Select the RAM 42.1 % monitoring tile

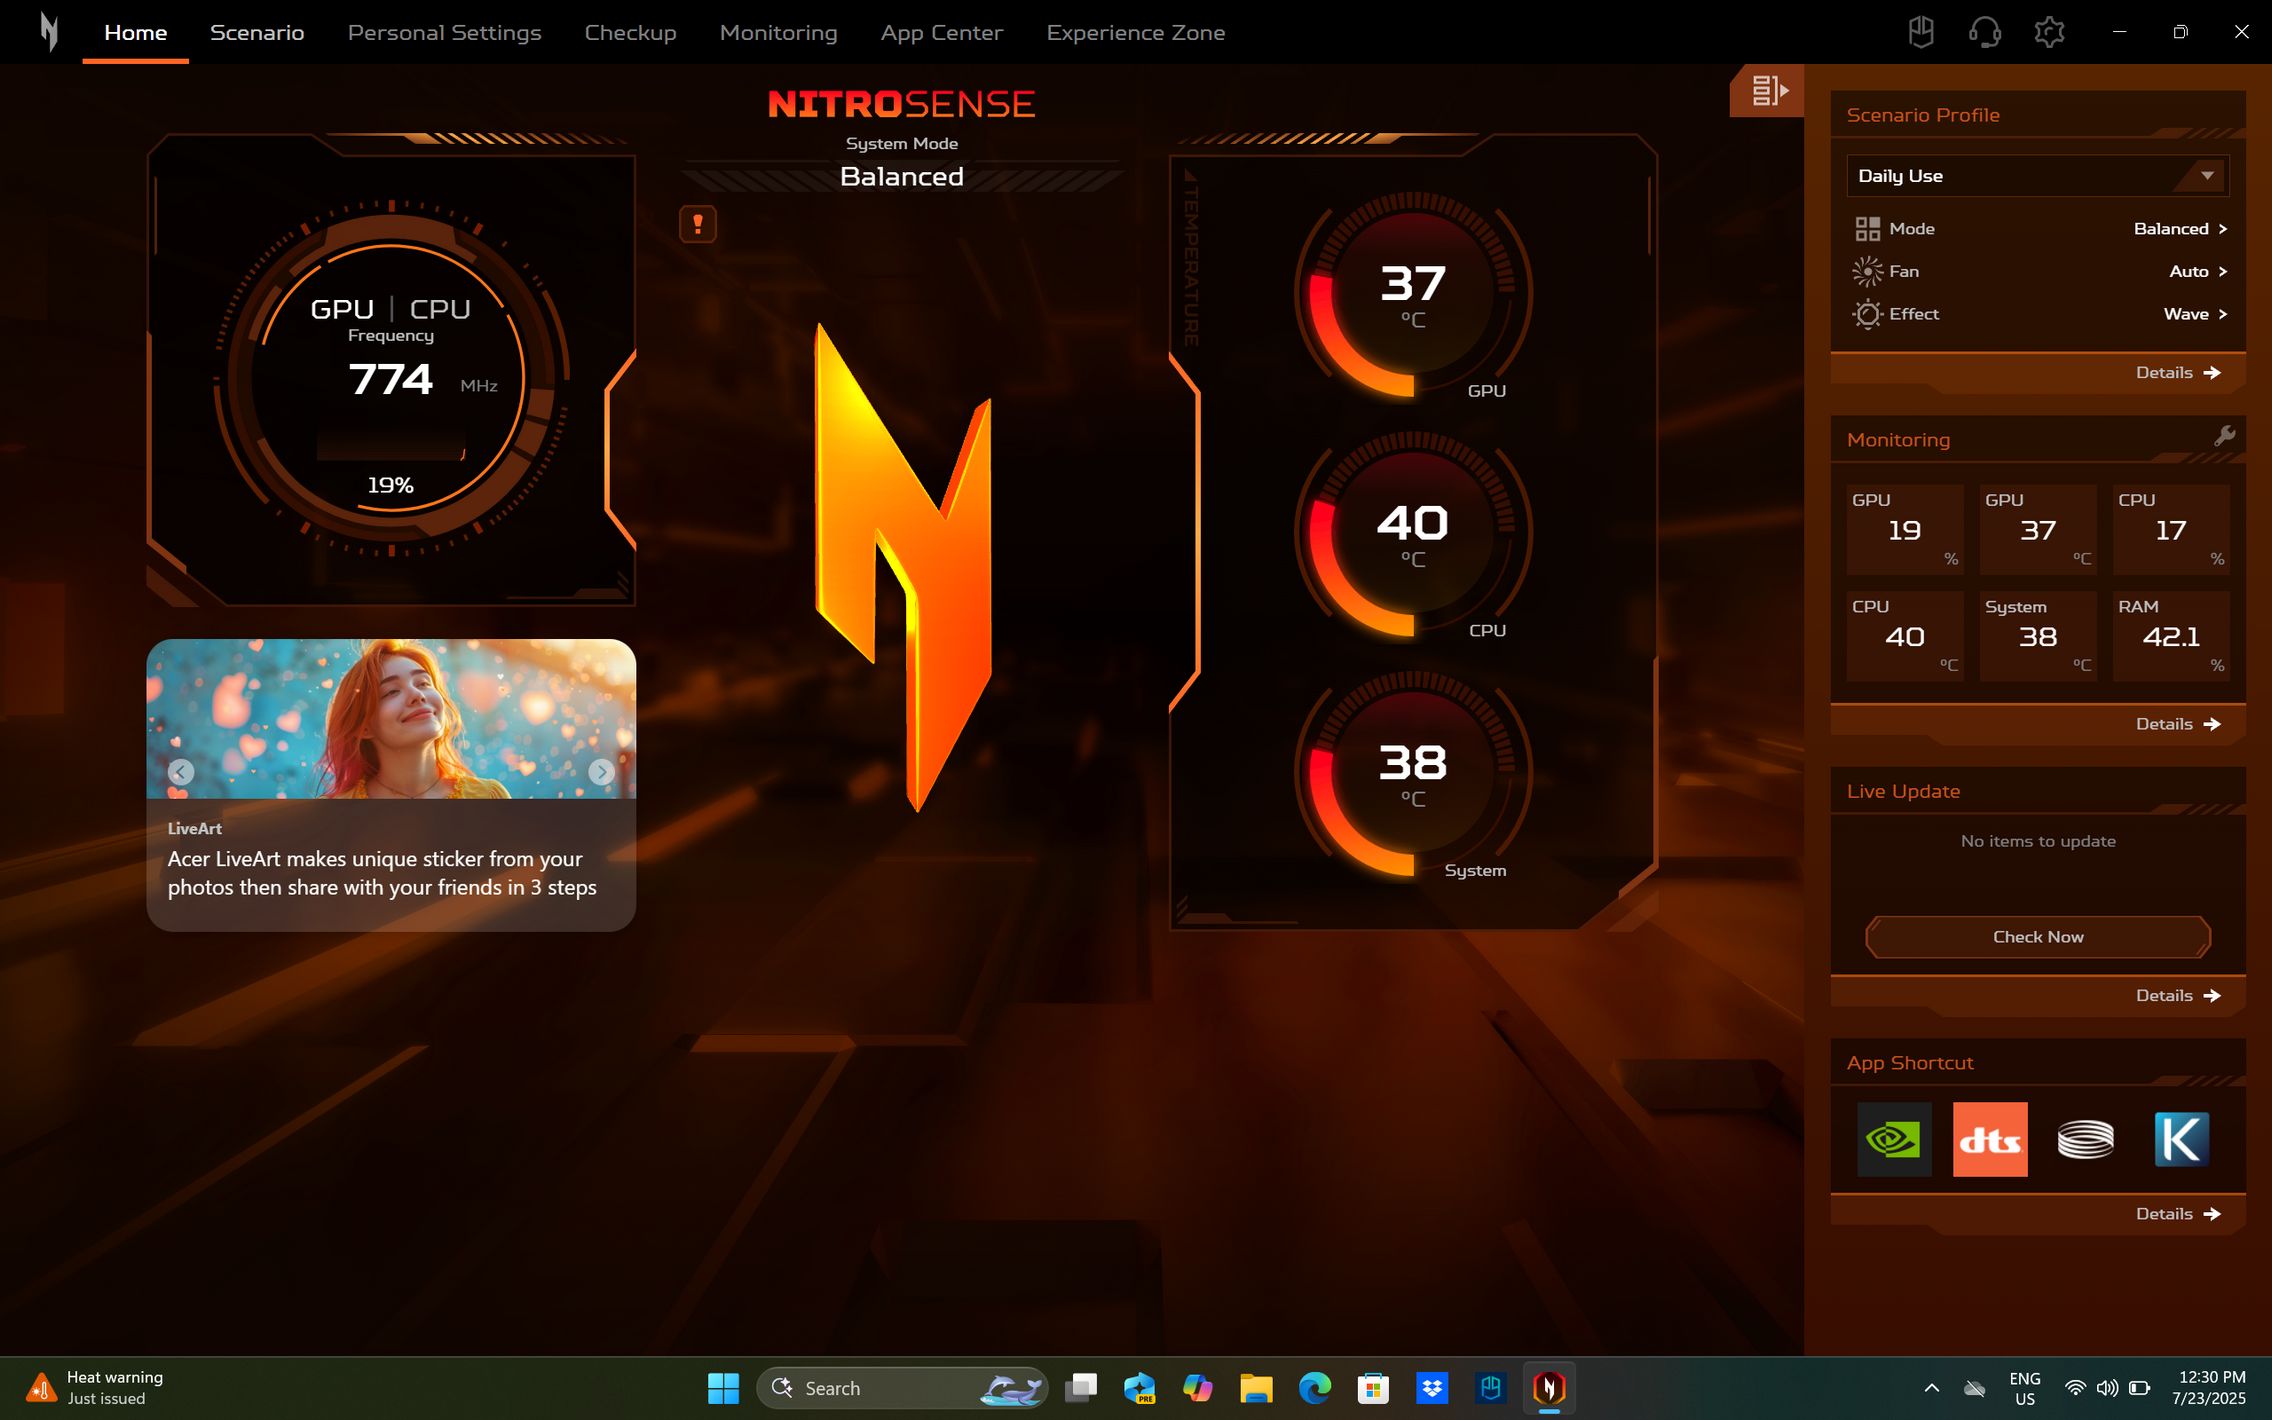[2171, 636]
